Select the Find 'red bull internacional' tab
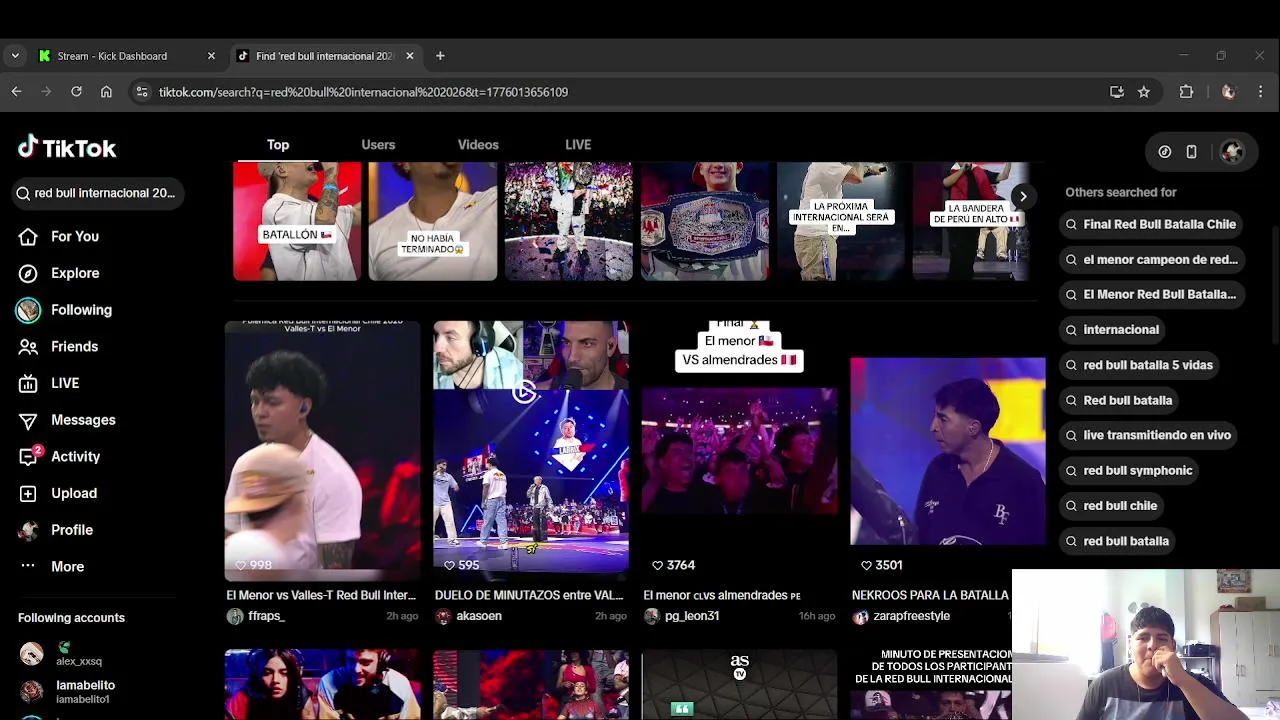 (325, 56)
